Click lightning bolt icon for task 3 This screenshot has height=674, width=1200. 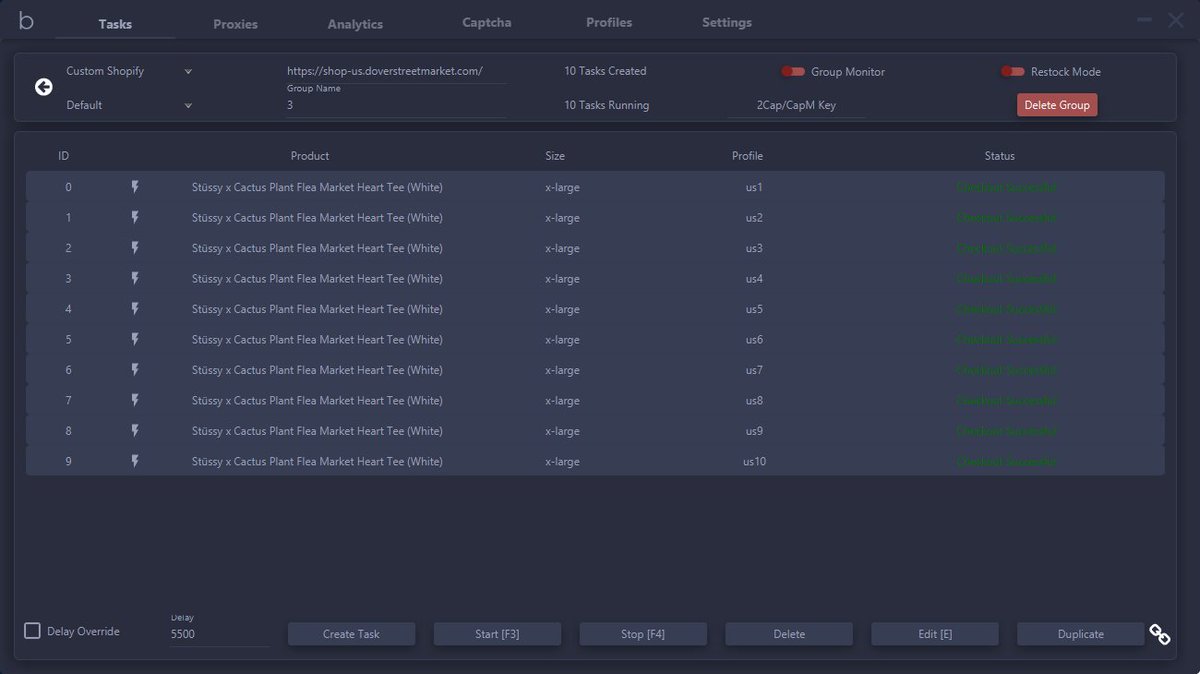(135, 278)
